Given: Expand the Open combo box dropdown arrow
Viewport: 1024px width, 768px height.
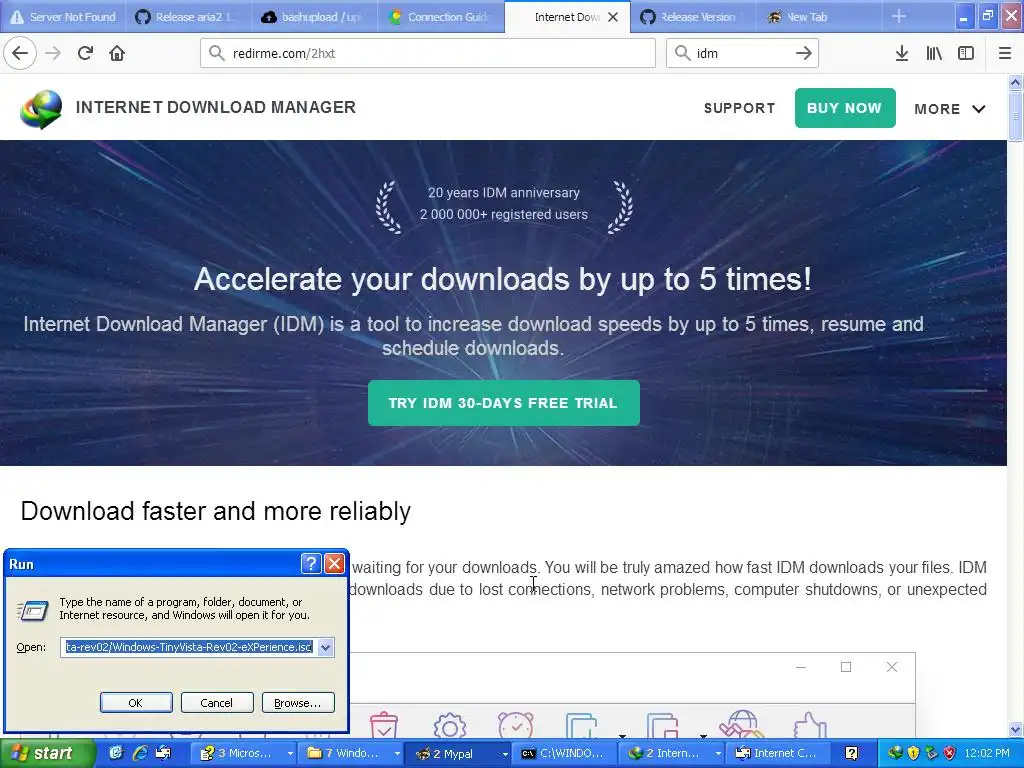Looking at the screenshot, I should point(325,647).
